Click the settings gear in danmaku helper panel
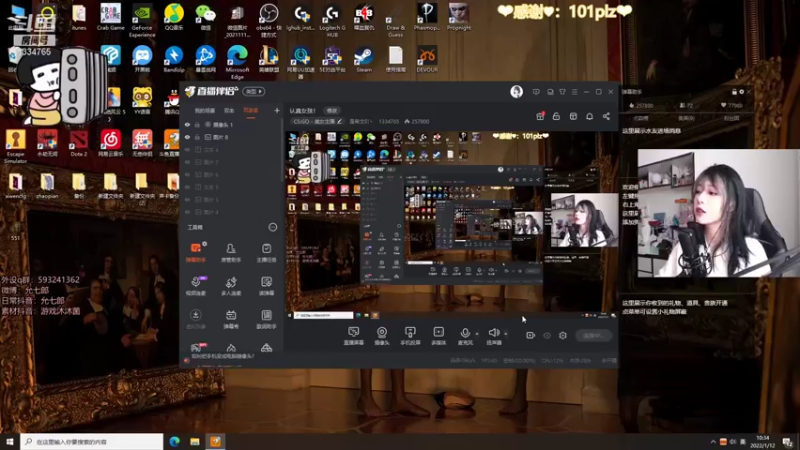Viewport: 800px width, 450px height. click(741, 92)
